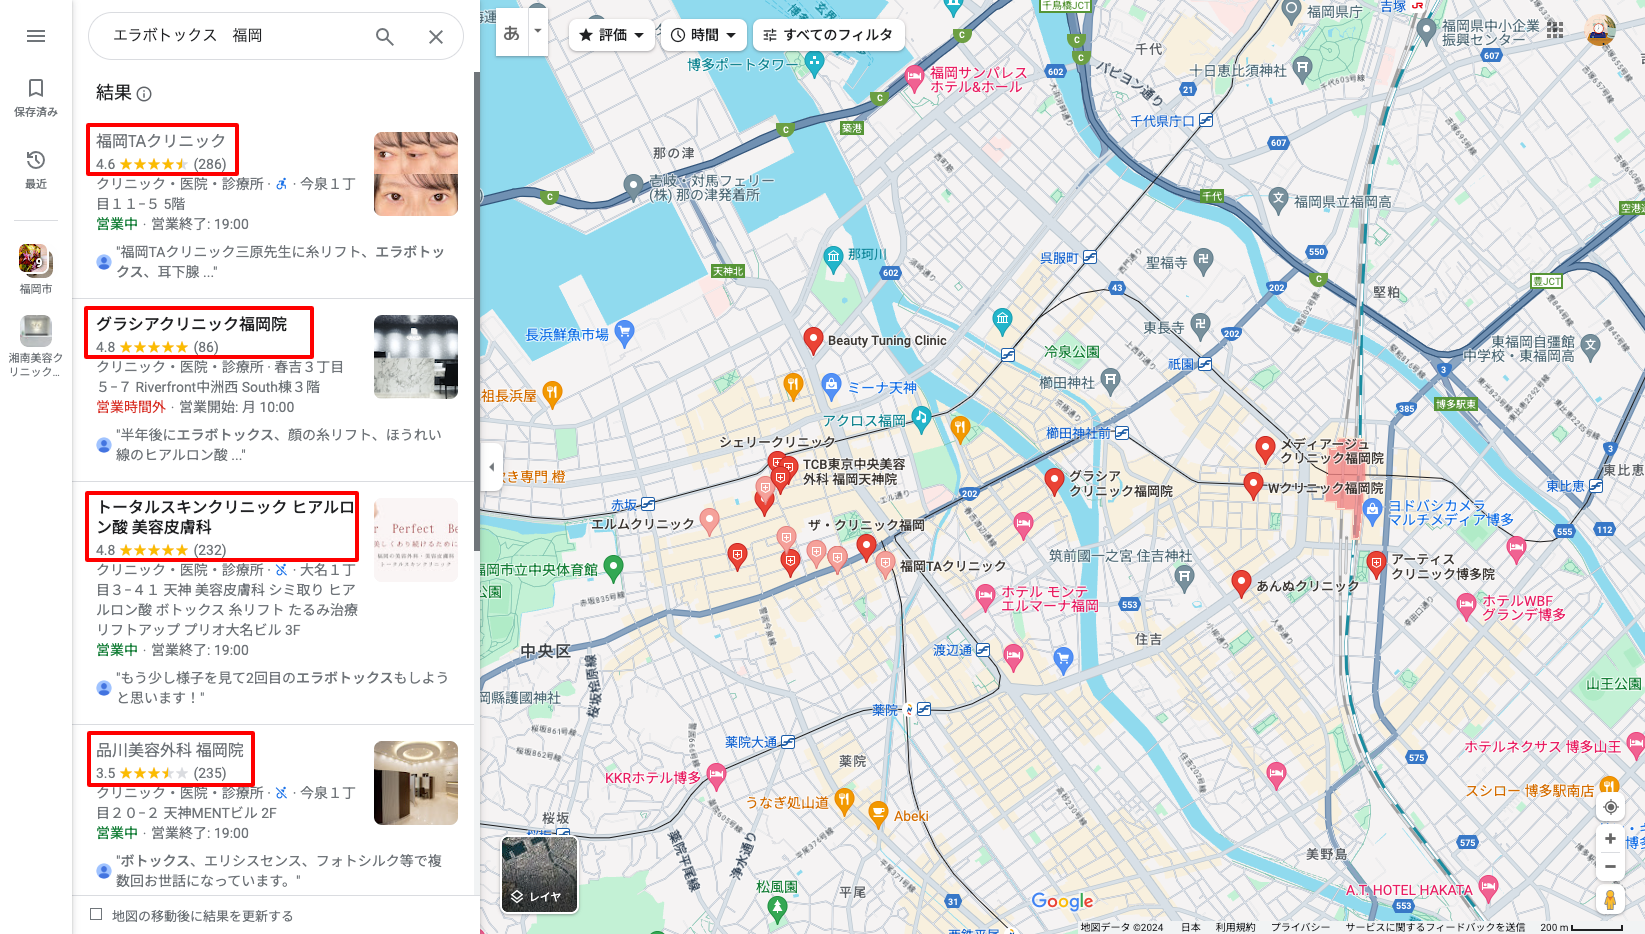Screen dimensions: 1645x934
Task: Expand the input mode dropdown arrow
Action: (538, 32)
